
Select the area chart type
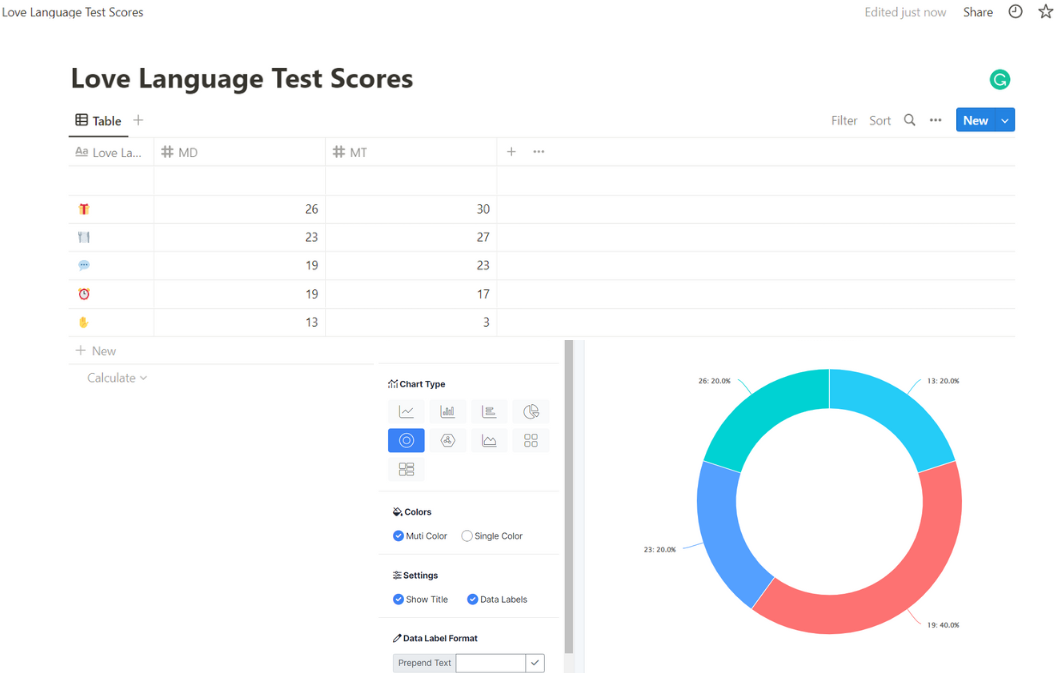(x=489, y=440)
